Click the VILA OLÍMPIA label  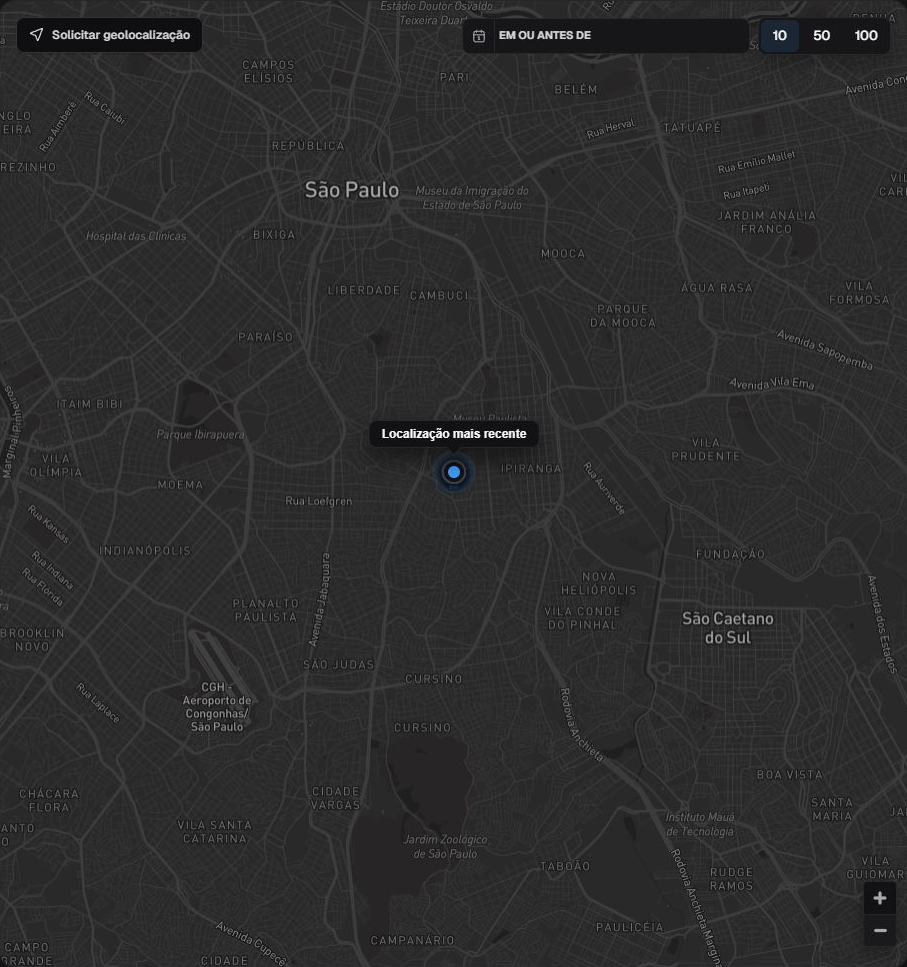pos(56,466)
